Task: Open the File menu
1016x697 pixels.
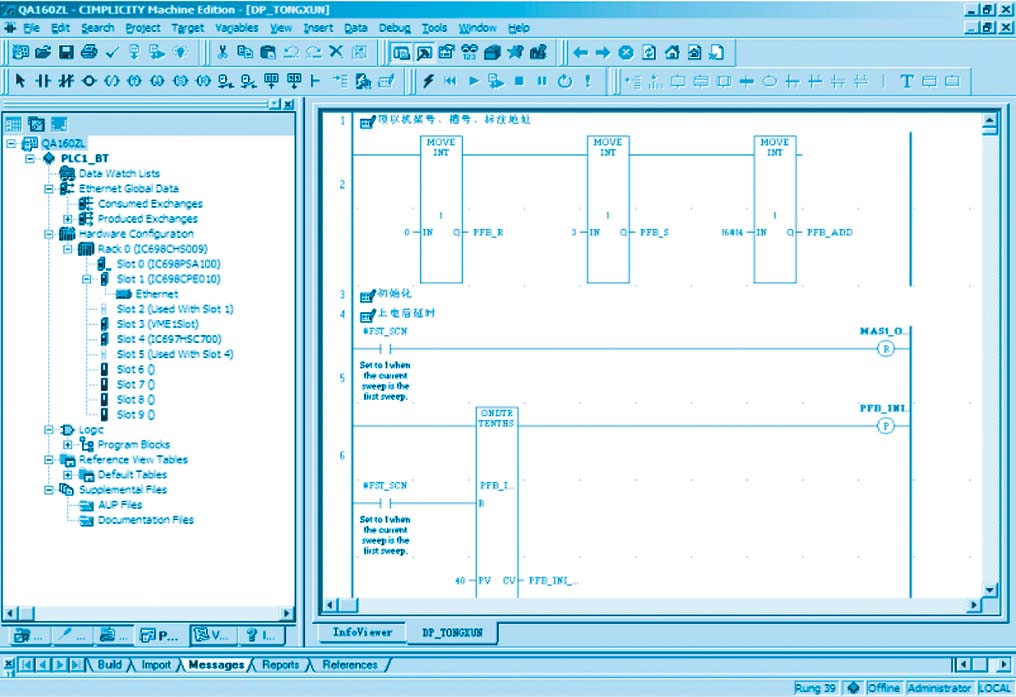Action: point(31,28)
